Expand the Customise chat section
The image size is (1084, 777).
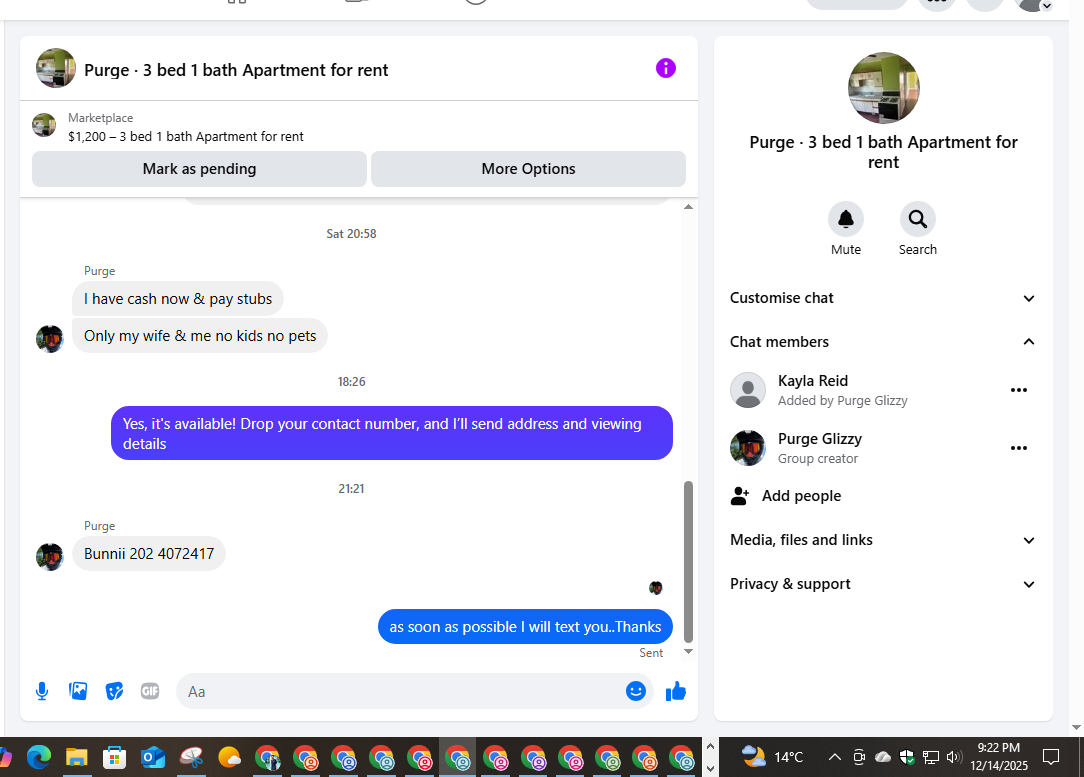tap(883, 298)
